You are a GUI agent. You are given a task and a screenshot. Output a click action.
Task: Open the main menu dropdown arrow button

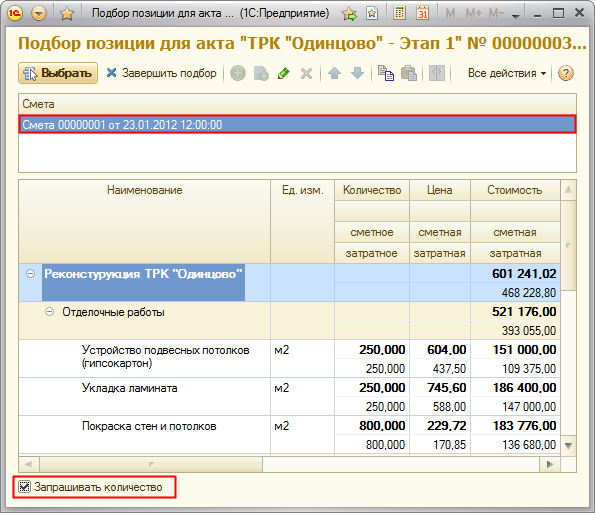tap(39, 13)
